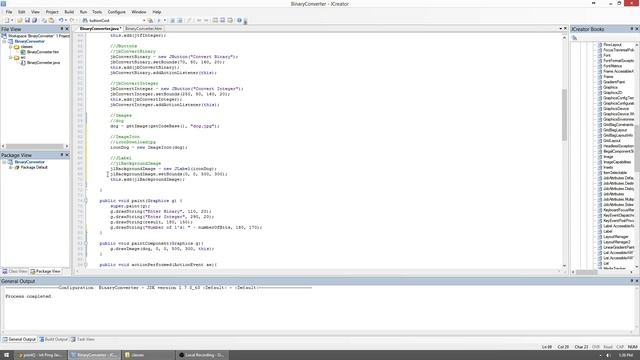Open the Run menu

(x=83, y=12)
